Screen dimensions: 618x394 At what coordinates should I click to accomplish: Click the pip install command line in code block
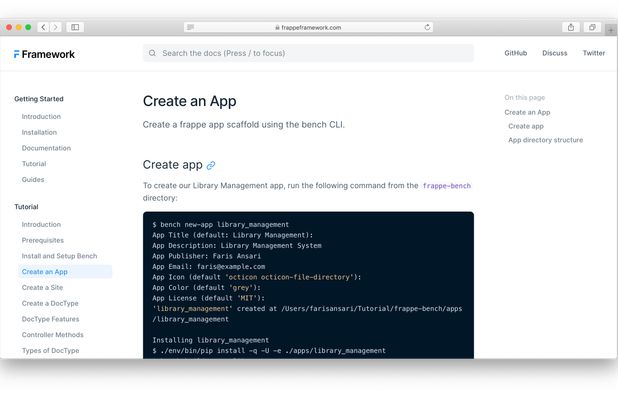pos(269,351)
